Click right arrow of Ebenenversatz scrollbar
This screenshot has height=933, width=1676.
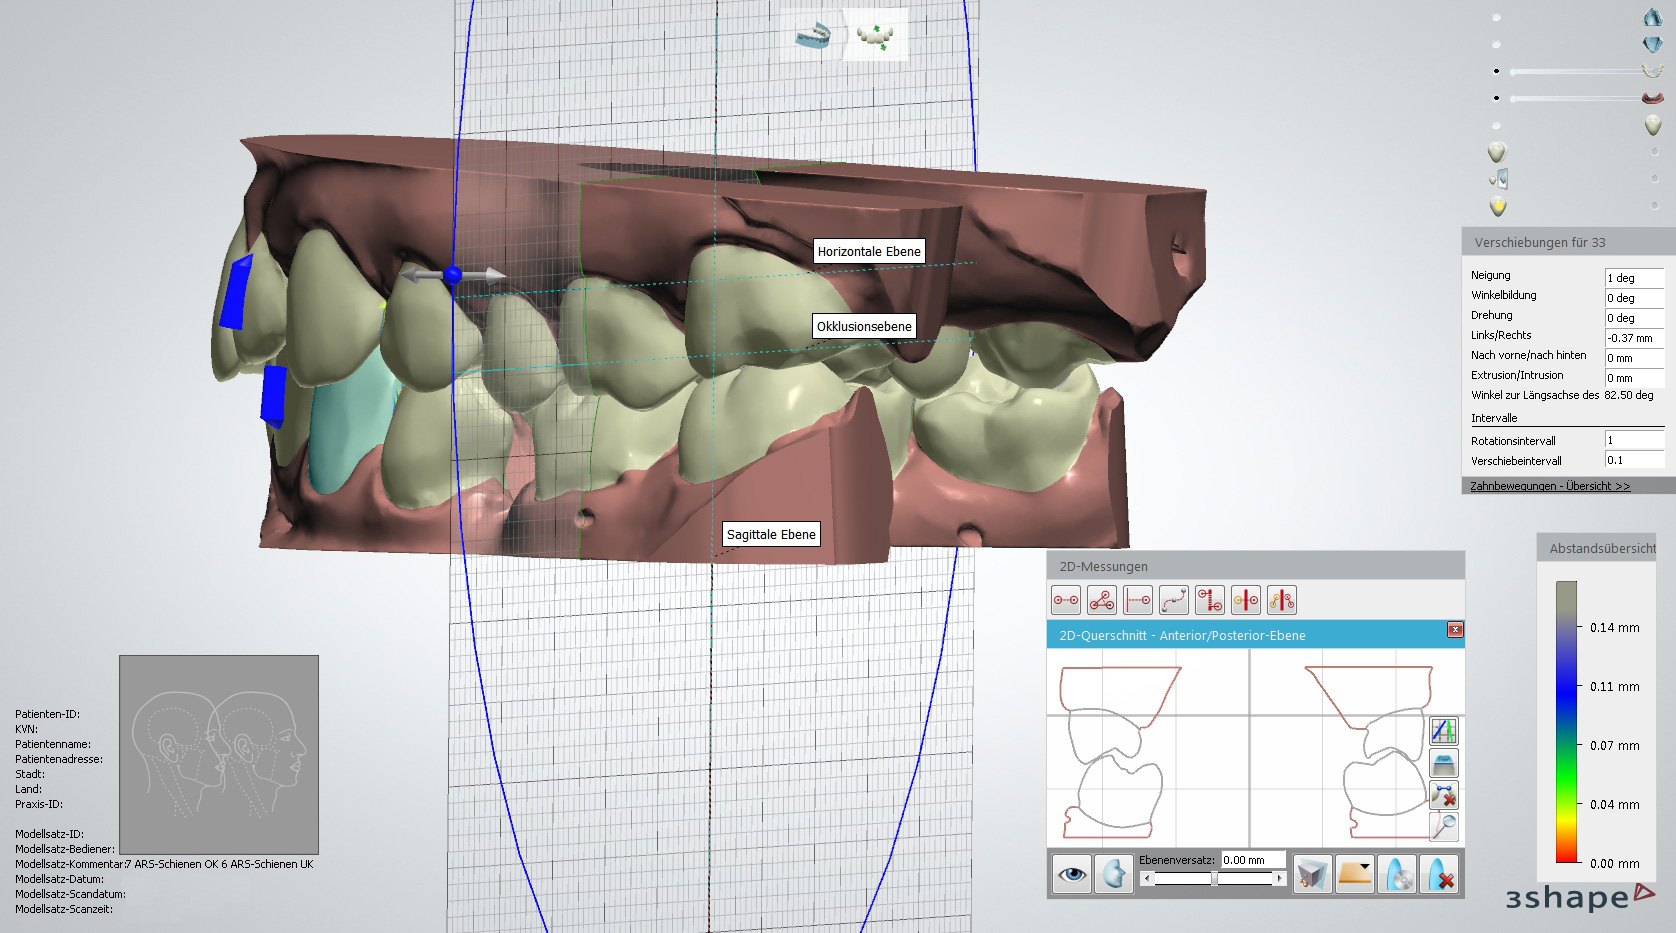pos(1278,879)
